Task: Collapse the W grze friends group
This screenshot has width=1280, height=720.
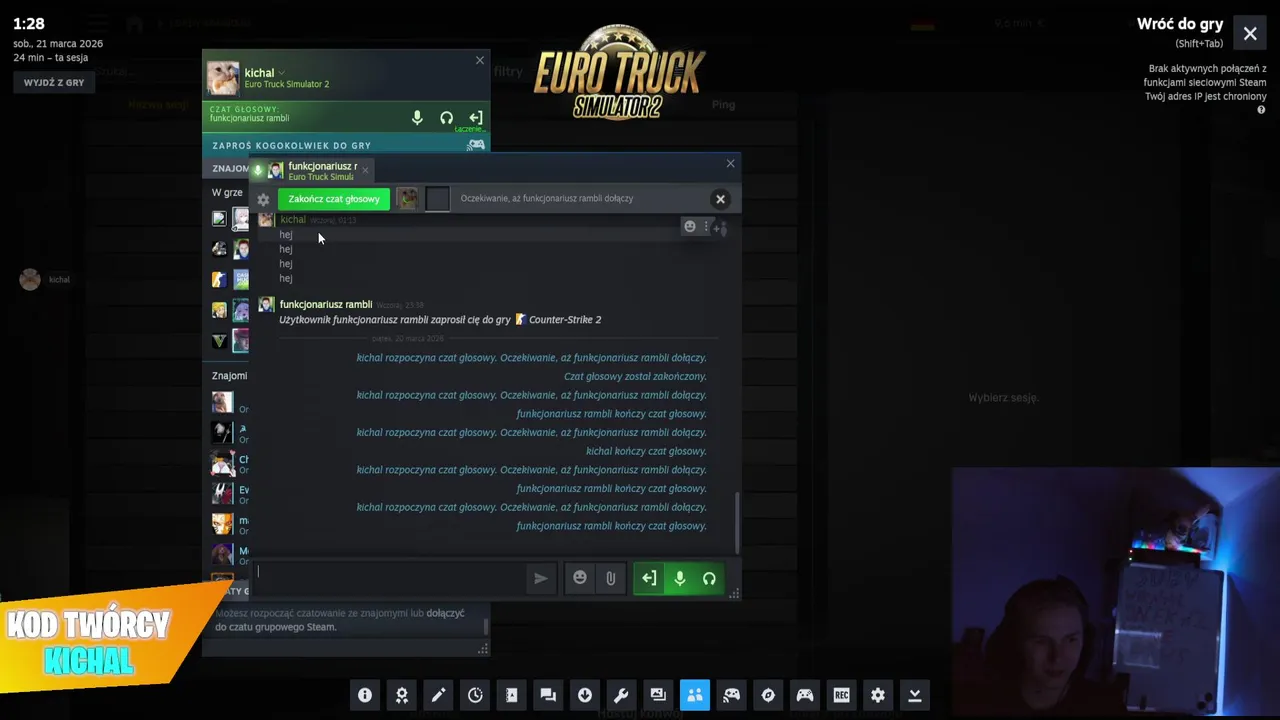Action: 227,192
